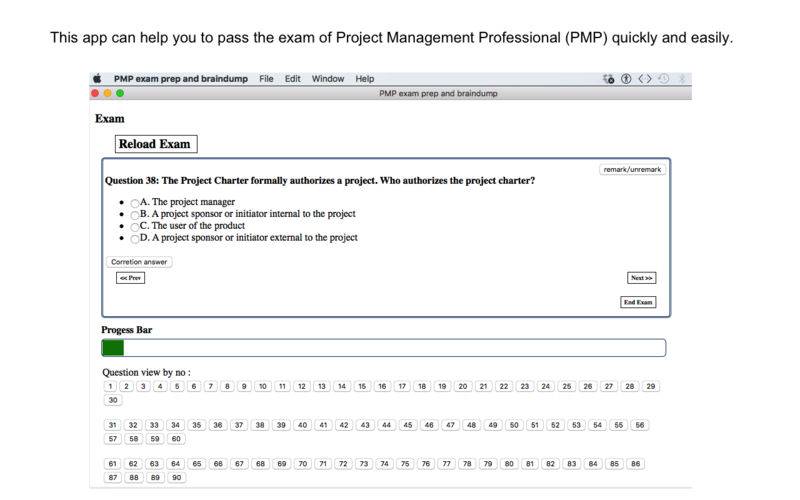Click the code brackets menu bar icon
The height and width of the screenshot is (500, 800).
(x=645, y=79)
